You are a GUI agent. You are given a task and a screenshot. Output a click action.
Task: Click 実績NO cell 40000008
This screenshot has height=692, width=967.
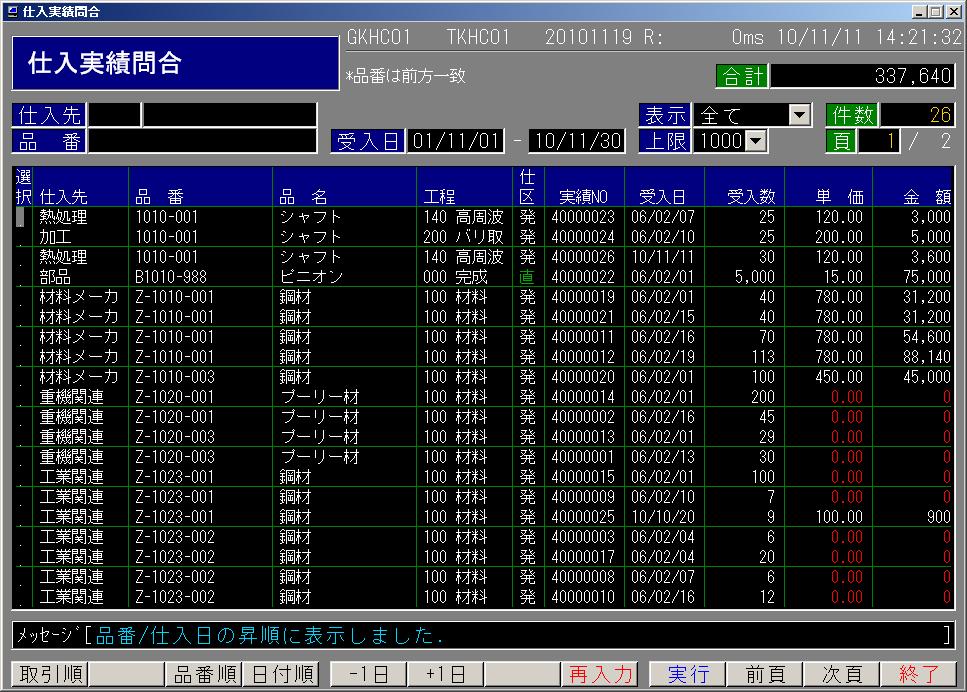click(x=583, y=577)
